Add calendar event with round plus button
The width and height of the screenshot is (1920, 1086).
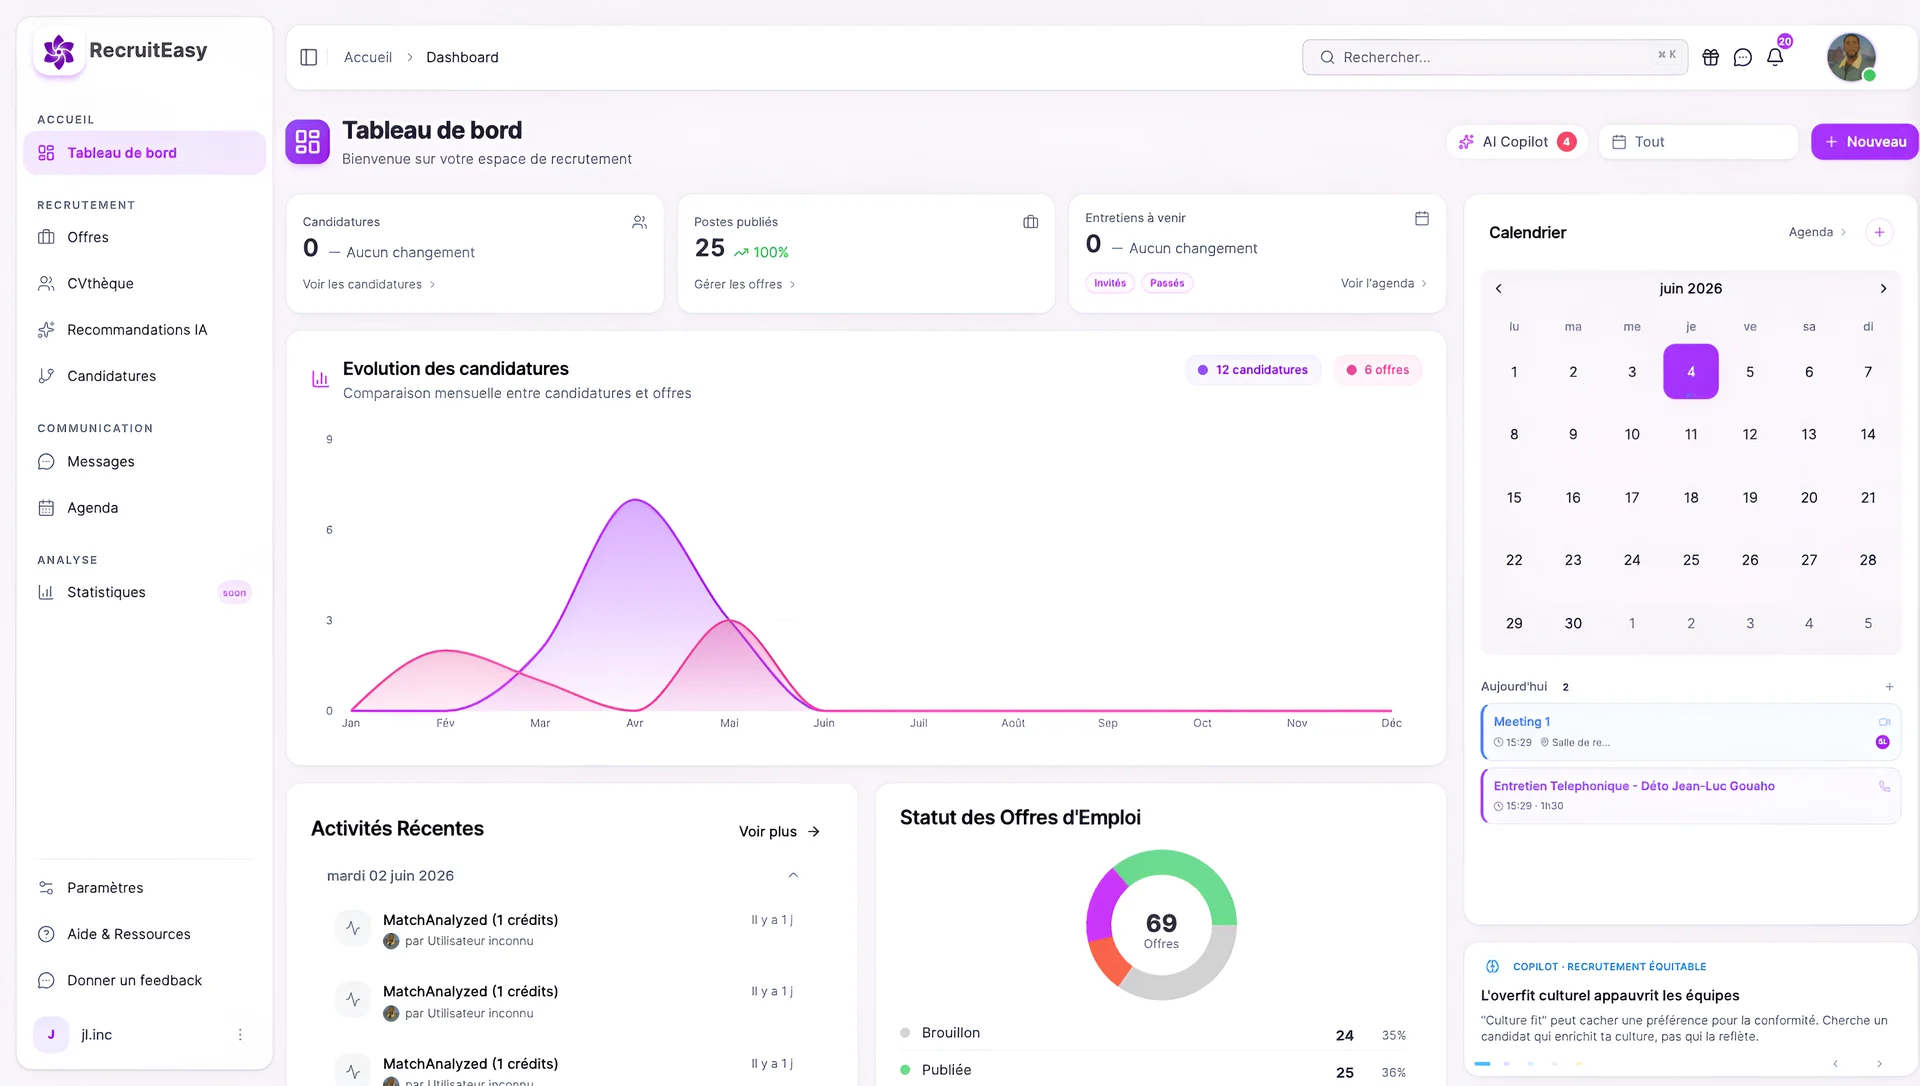(x=1879, y=232)
